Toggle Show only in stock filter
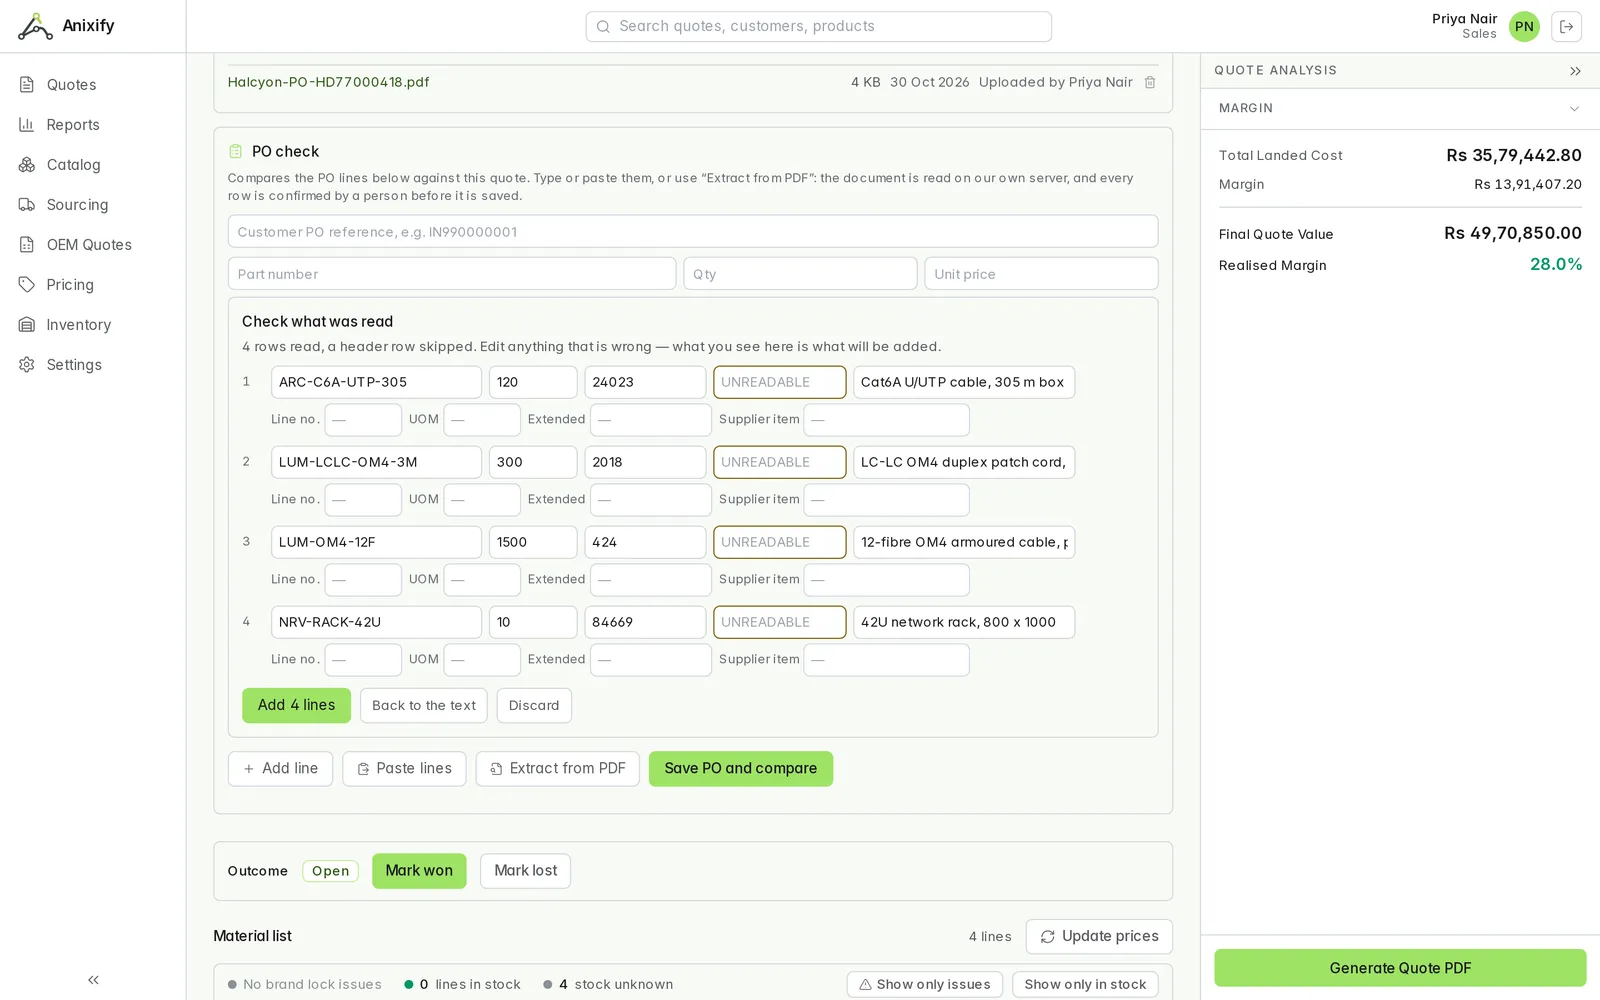Viewport: 1600px width, 1000px height. (1085, 985)
